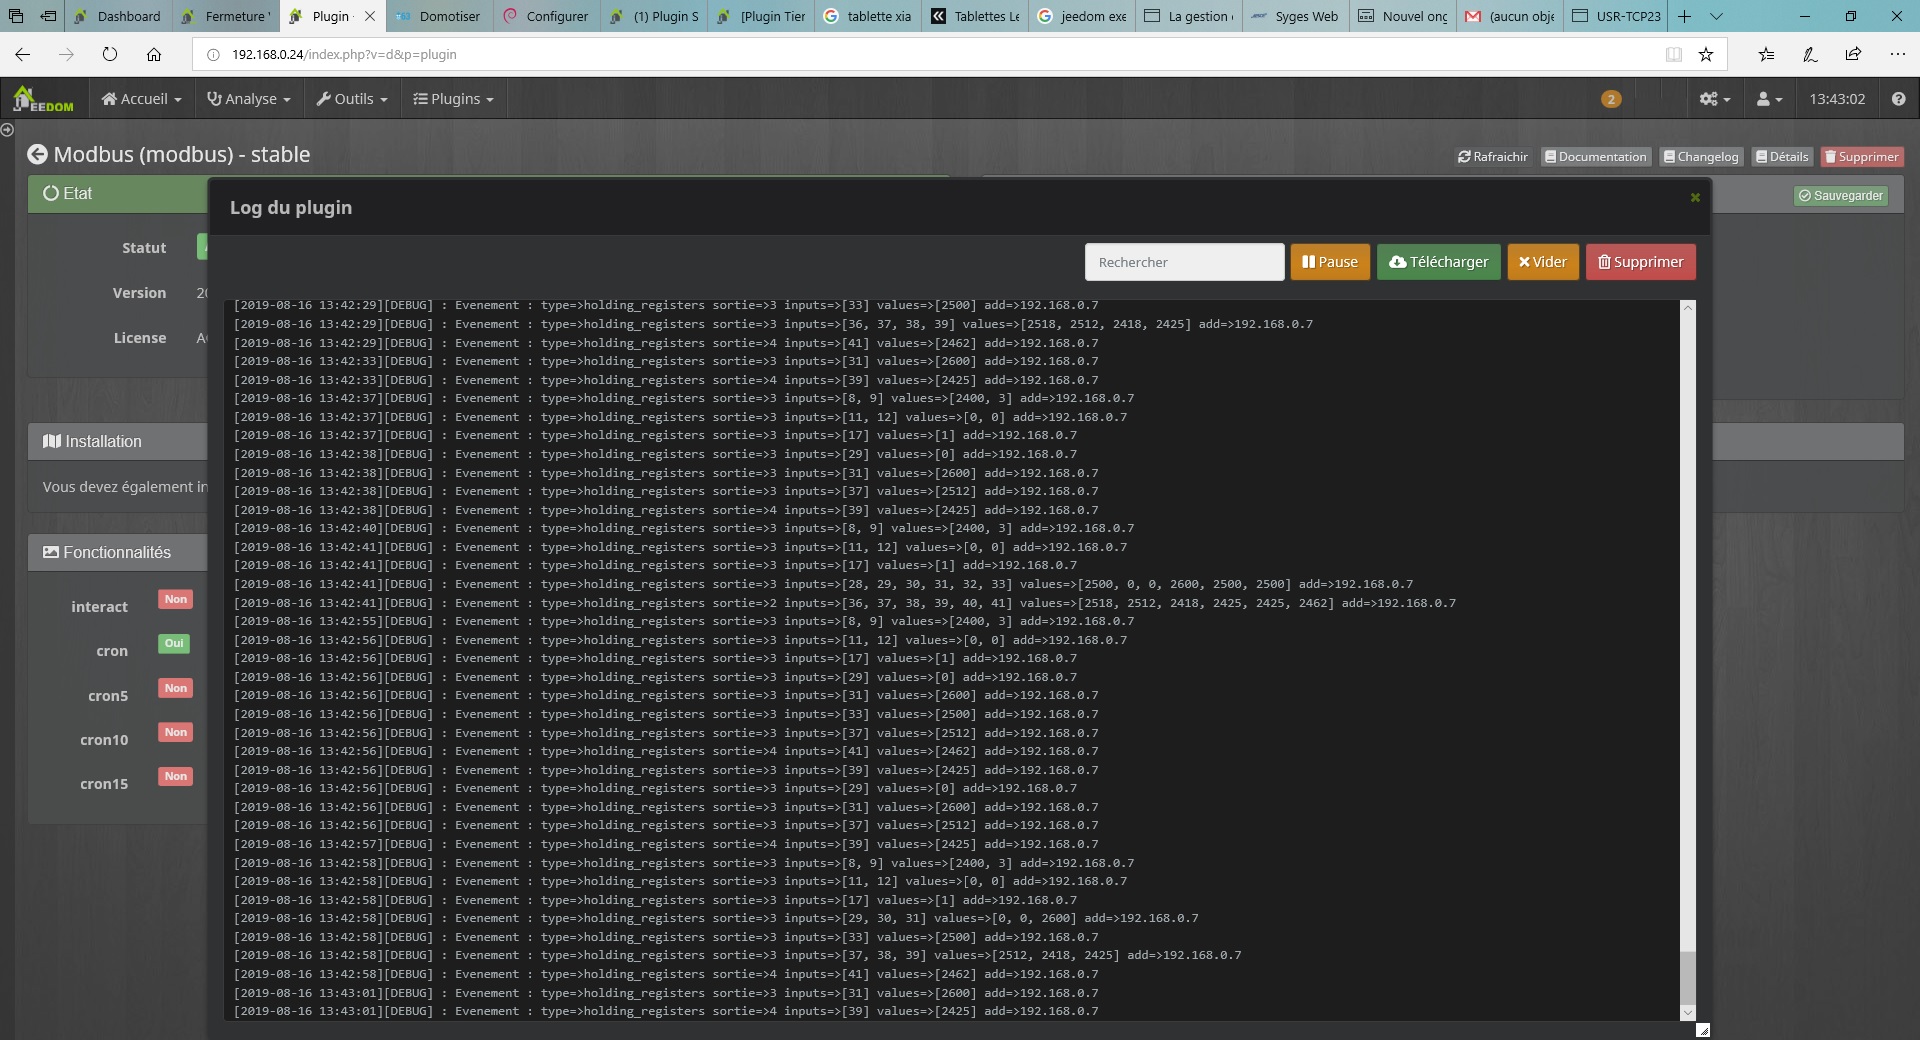Open the settings gears dropdown
Image resolution: width=1920 pixels, height=1040 pixels.
[1714, 99]
